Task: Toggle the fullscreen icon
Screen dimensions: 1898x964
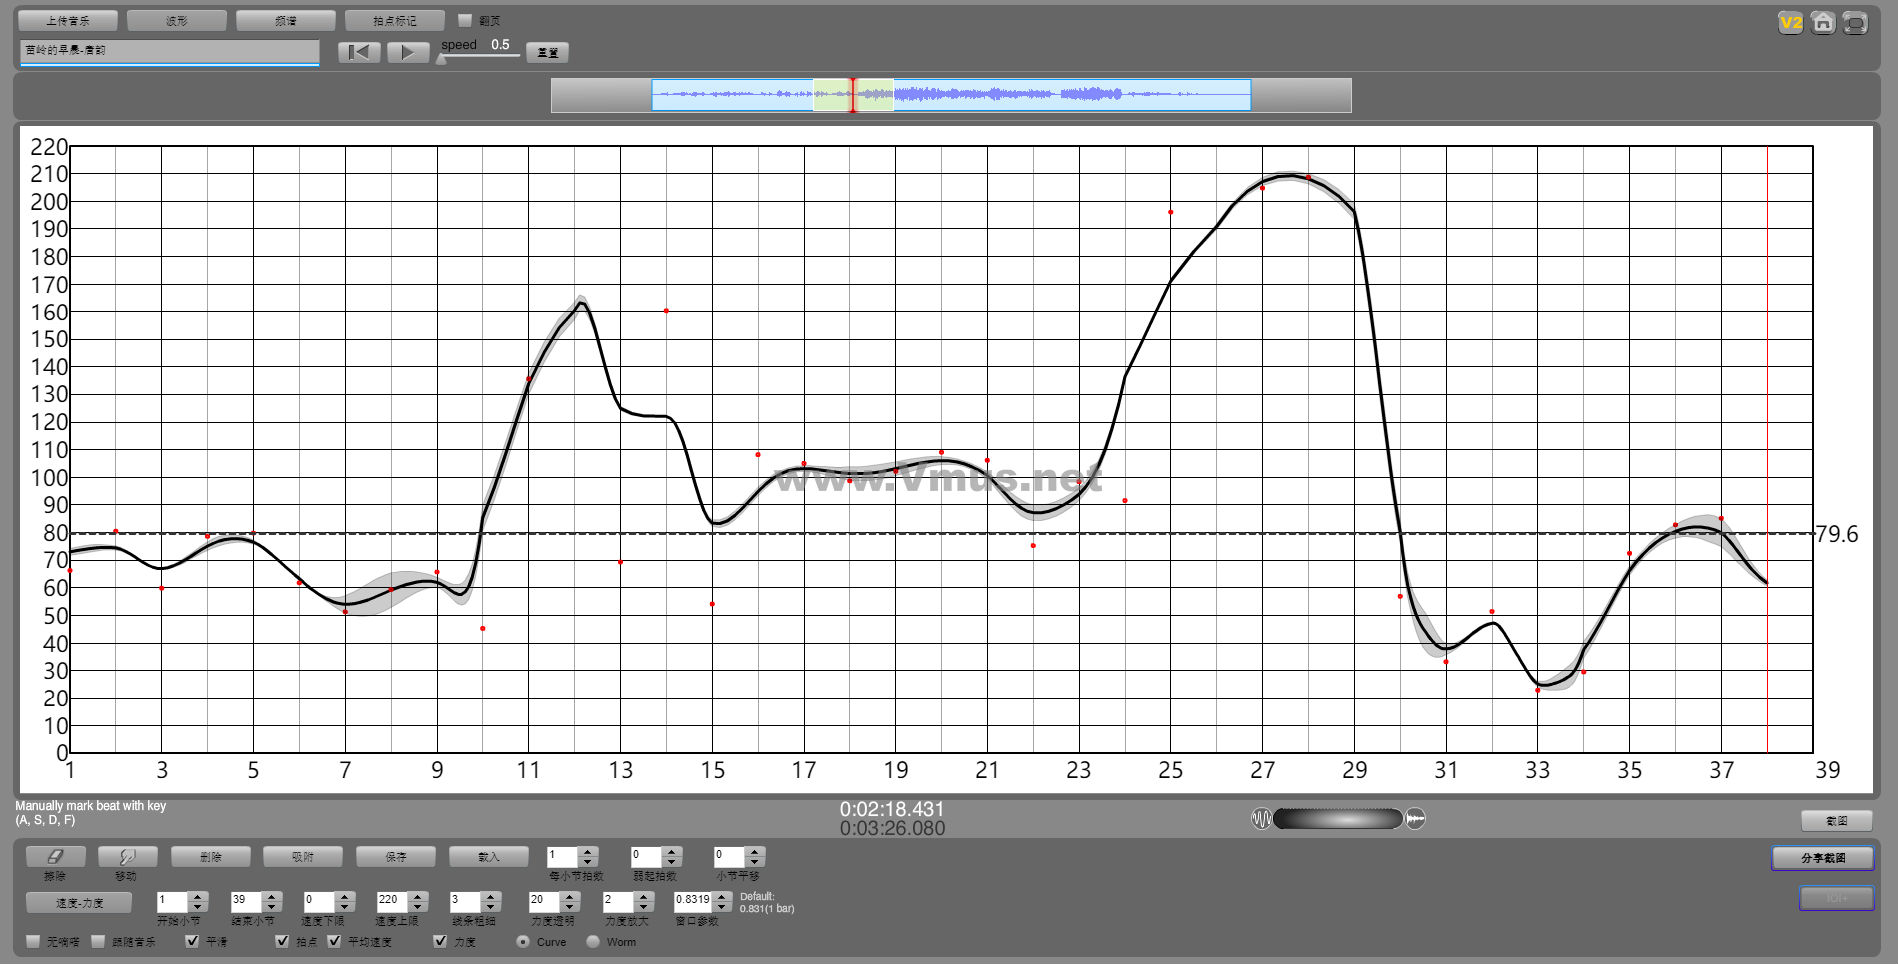Action: click(1855, 23)
